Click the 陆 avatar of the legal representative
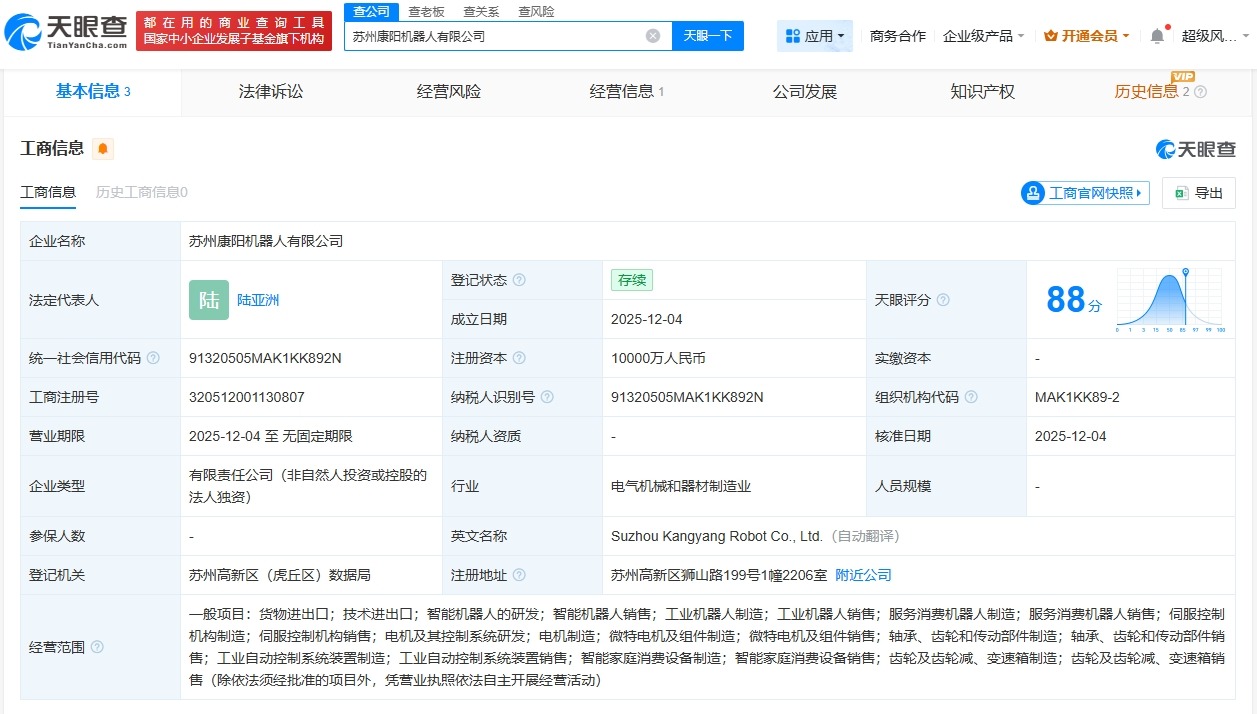1257x714 pixels. 208,300
